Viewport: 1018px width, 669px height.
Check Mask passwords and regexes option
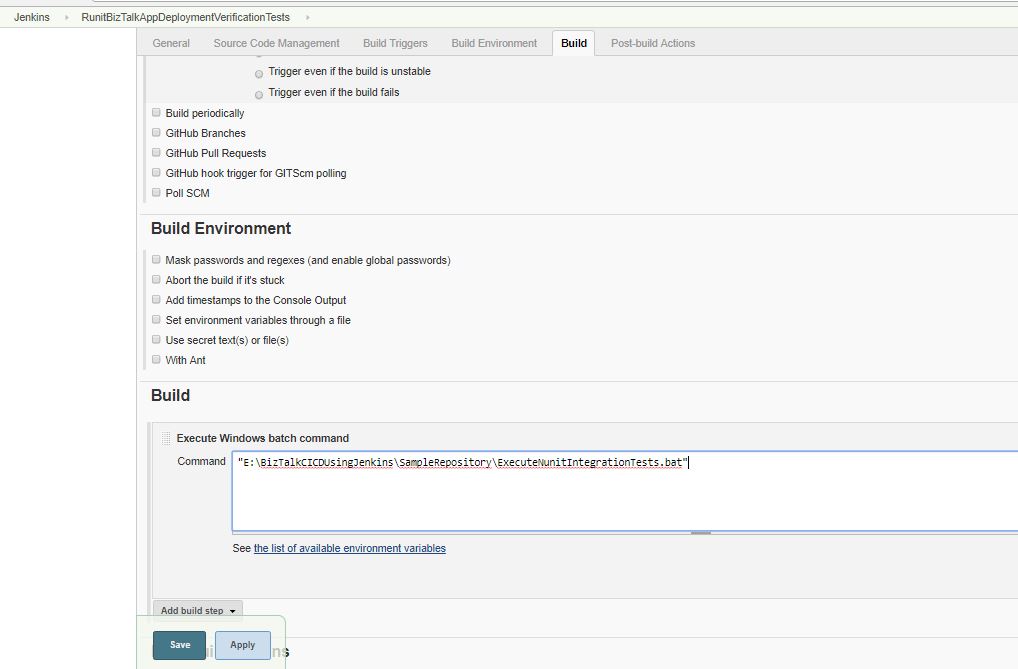(x=156, y=259)
